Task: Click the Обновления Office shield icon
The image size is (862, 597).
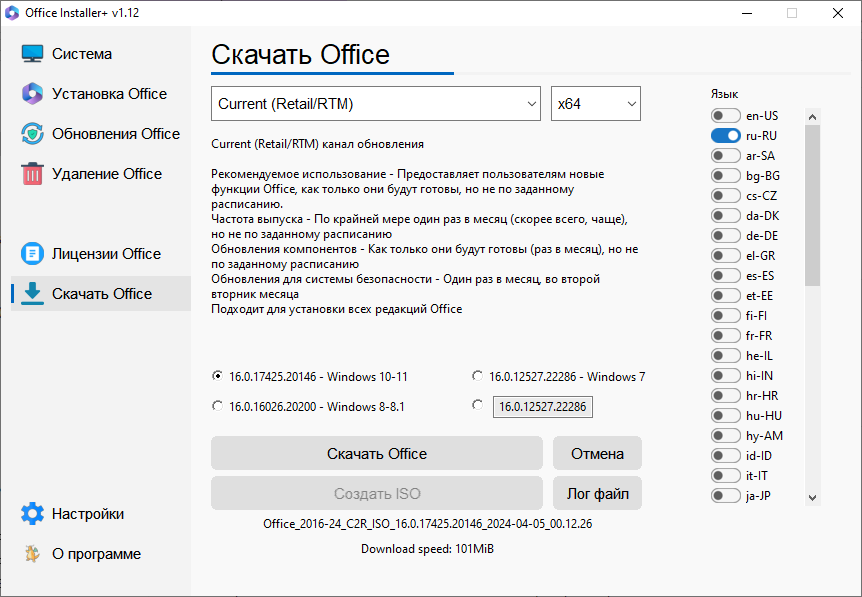Action: 33,134
